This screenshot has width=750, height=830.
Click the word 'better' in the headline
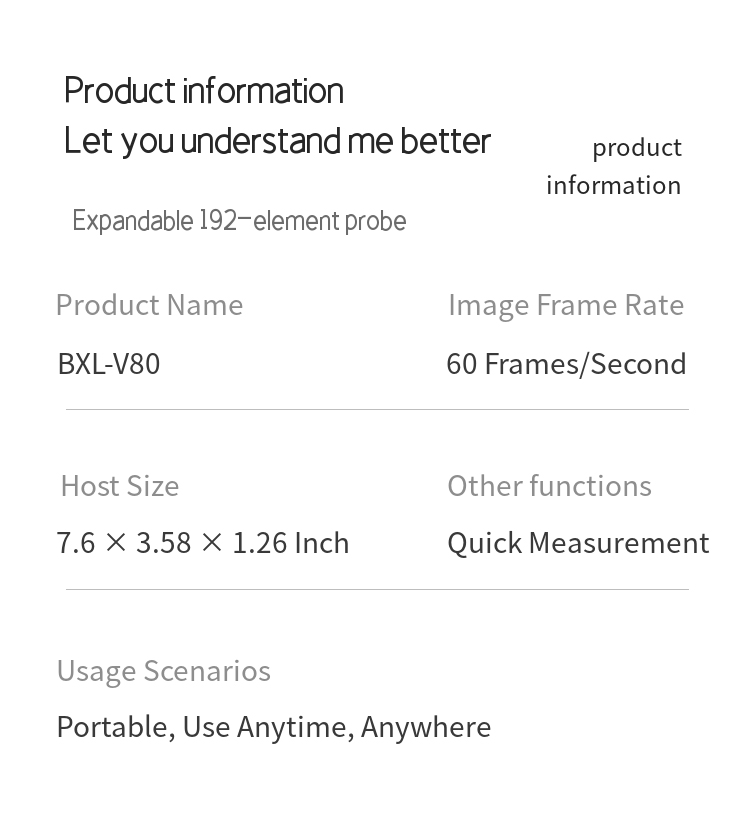tap(445, 141)
